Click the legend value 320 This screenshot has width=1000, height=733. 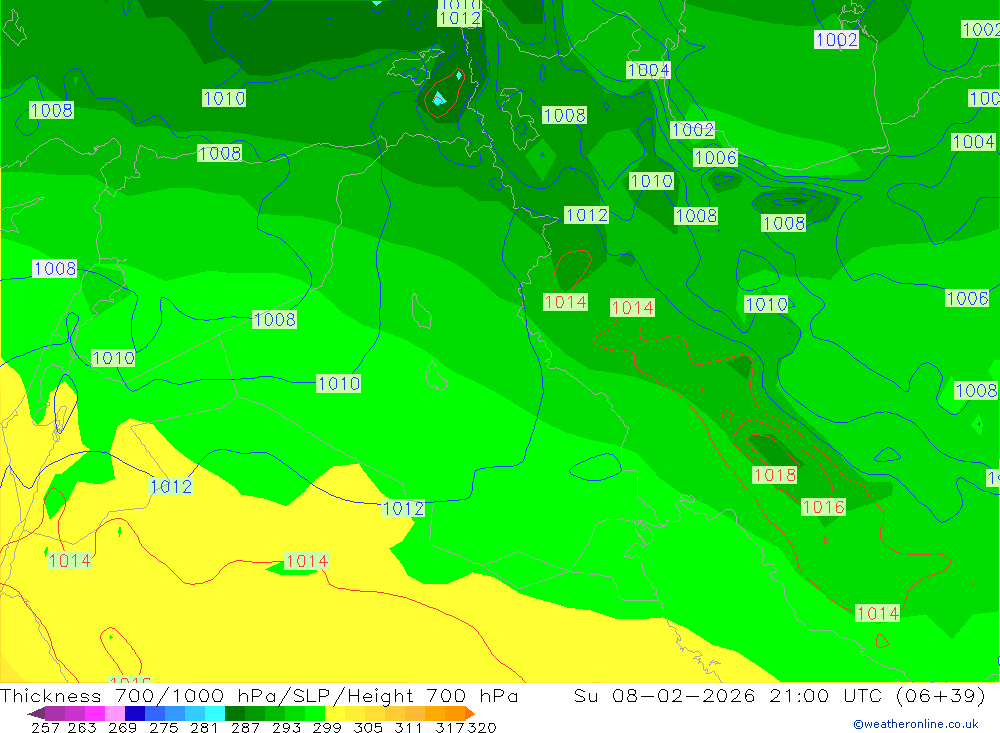pyautogui.click(x=482, y=727)
